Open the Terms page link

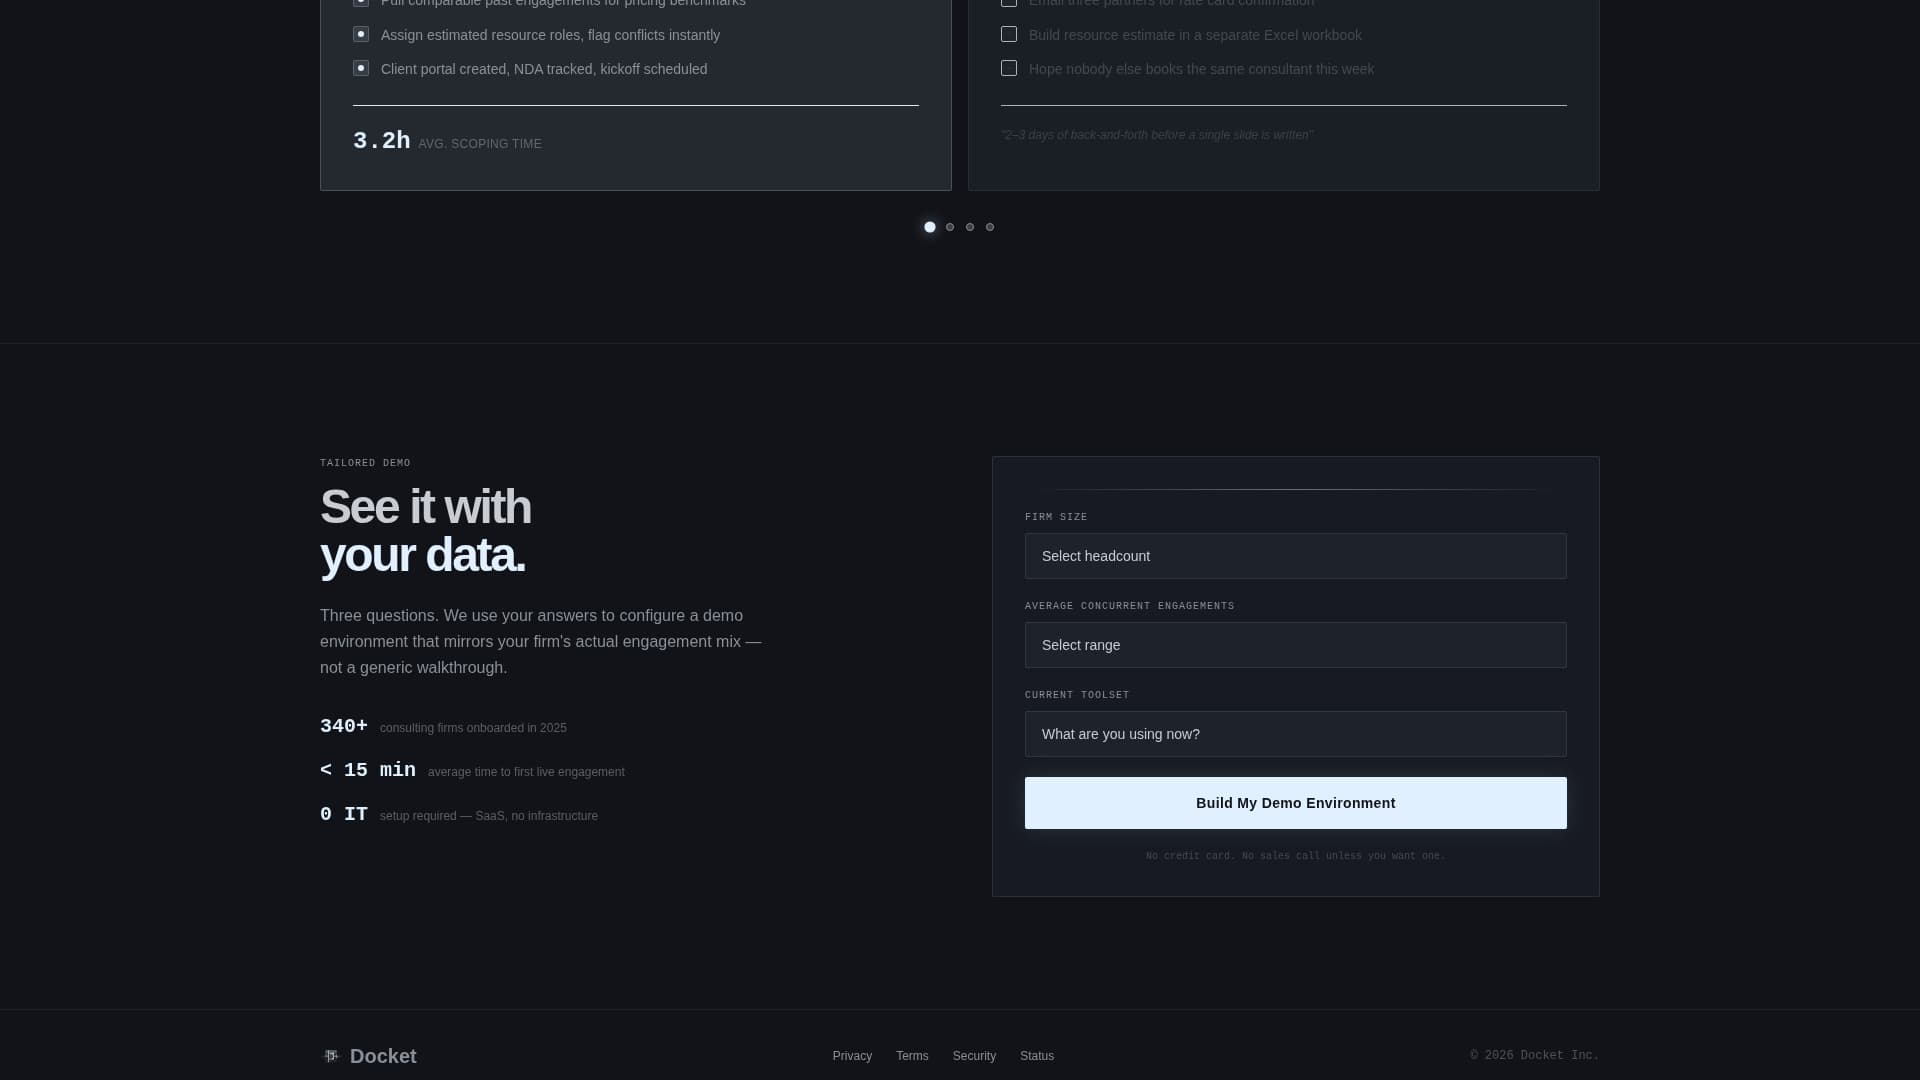(x=911, y=1055)
